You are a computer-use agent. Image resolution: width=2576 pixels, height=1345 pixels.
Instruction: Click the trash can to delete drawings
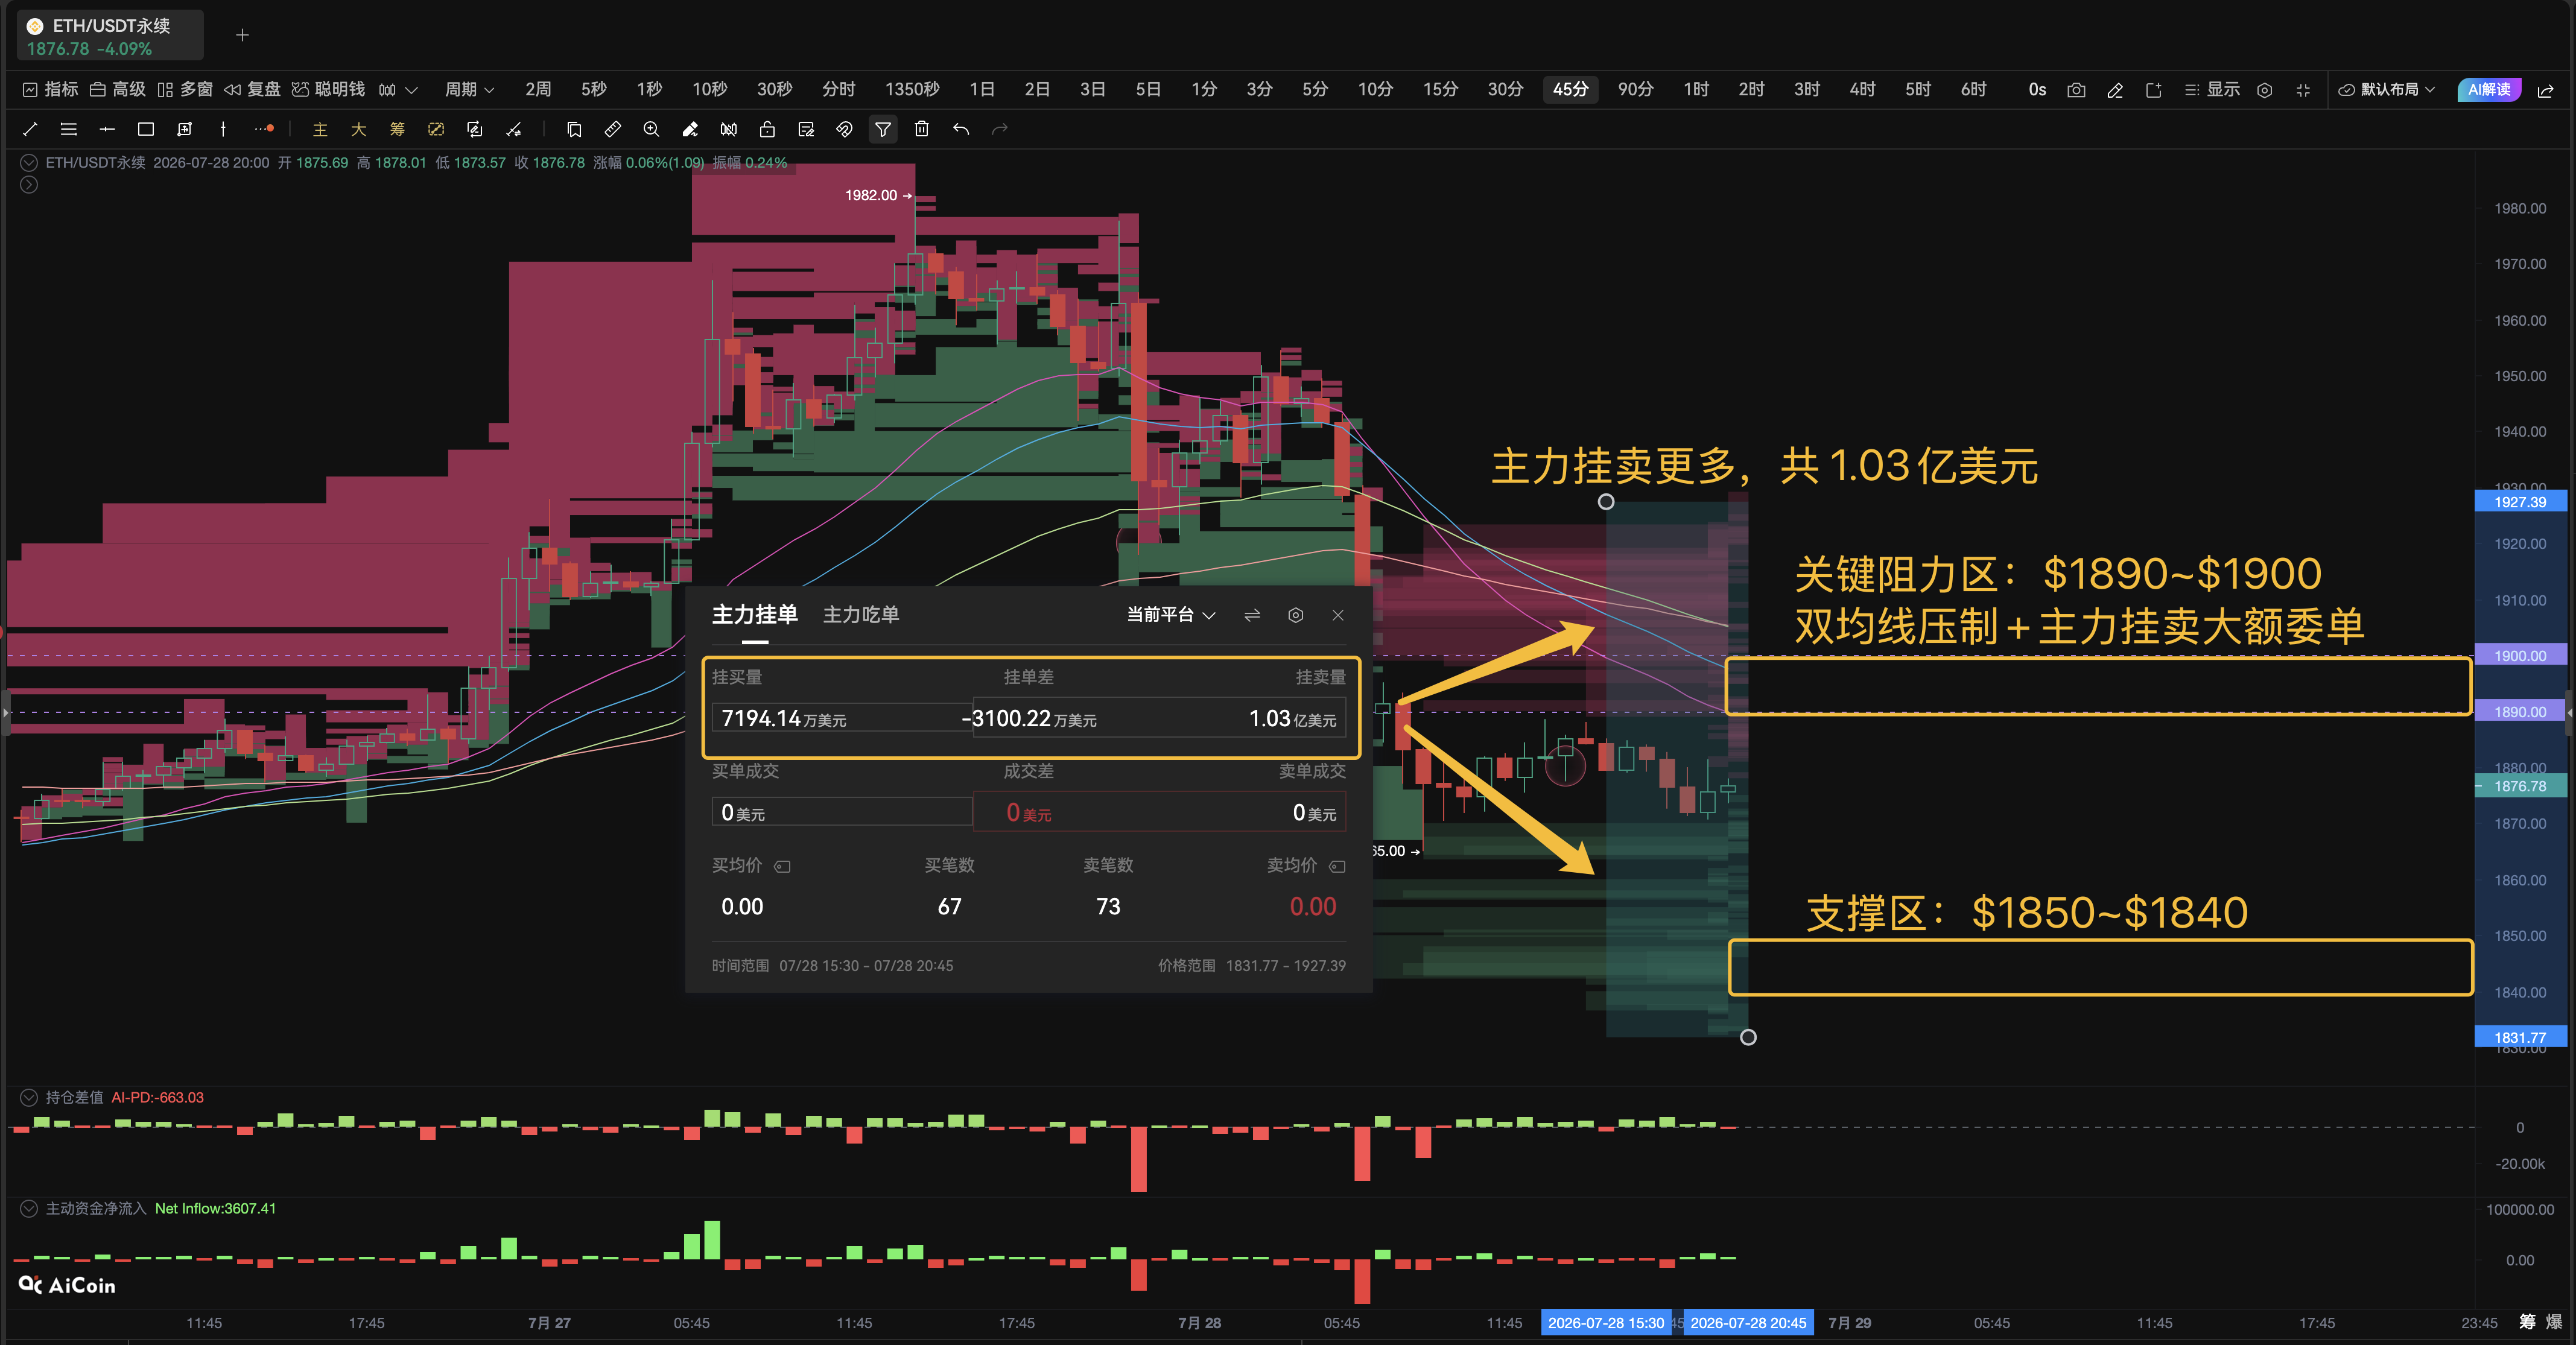click(922, 129)
